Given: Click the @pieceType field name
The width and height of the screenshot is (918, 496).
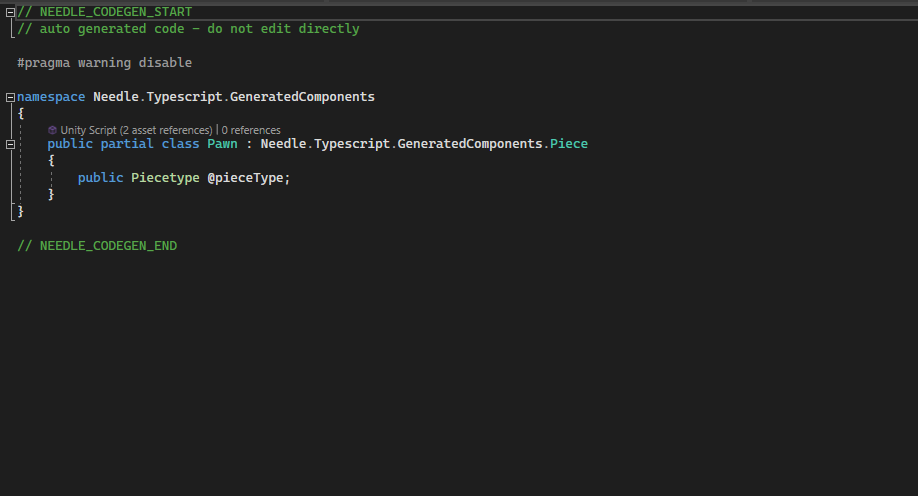Looking at the screenshot, I should tap(248, 178).
